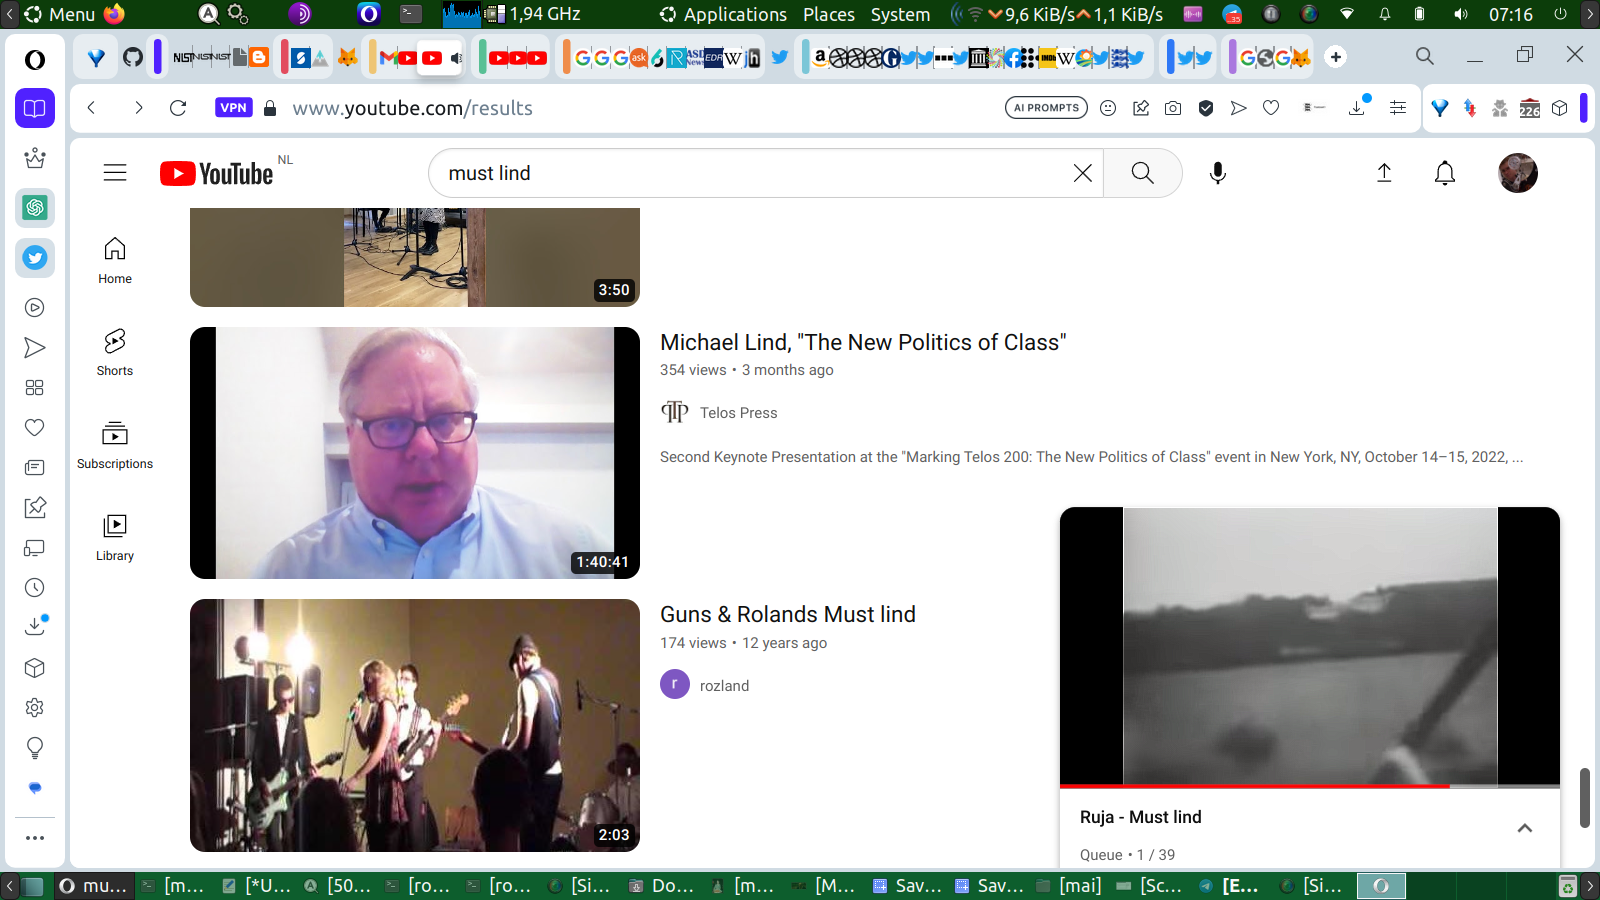Play the Guns & Rolands concert thumbnail
Screen dimensions: 1600x900
pos(415,725)
